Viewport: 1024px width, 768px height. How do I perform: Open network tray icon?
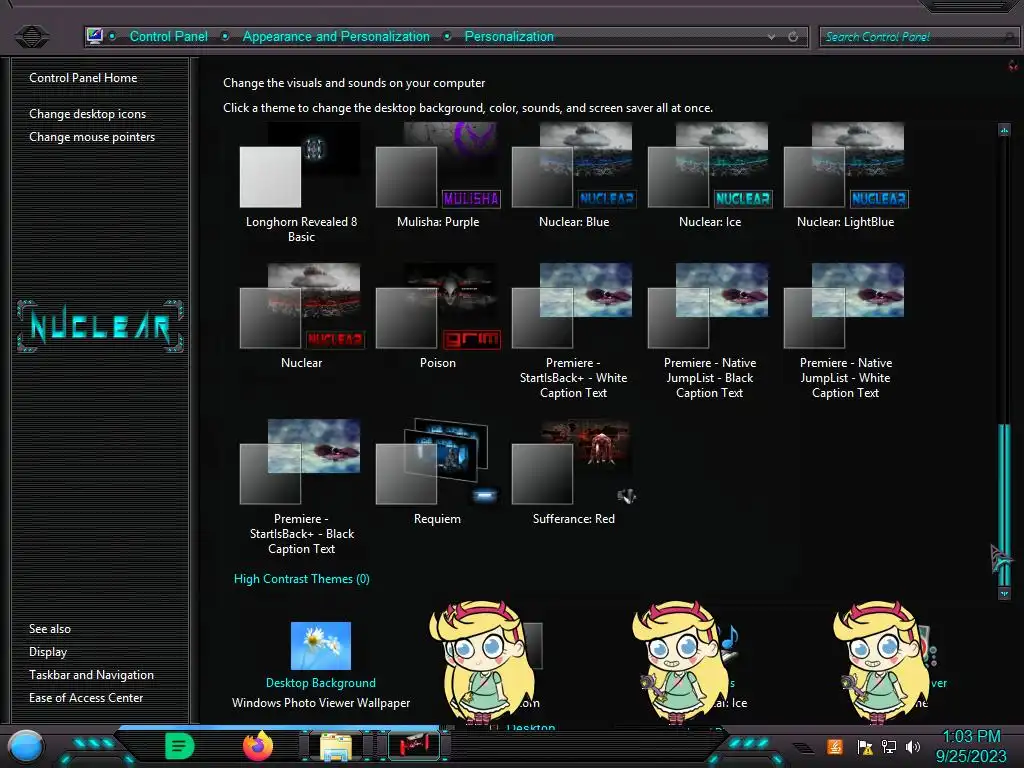(x=889, y=746)
